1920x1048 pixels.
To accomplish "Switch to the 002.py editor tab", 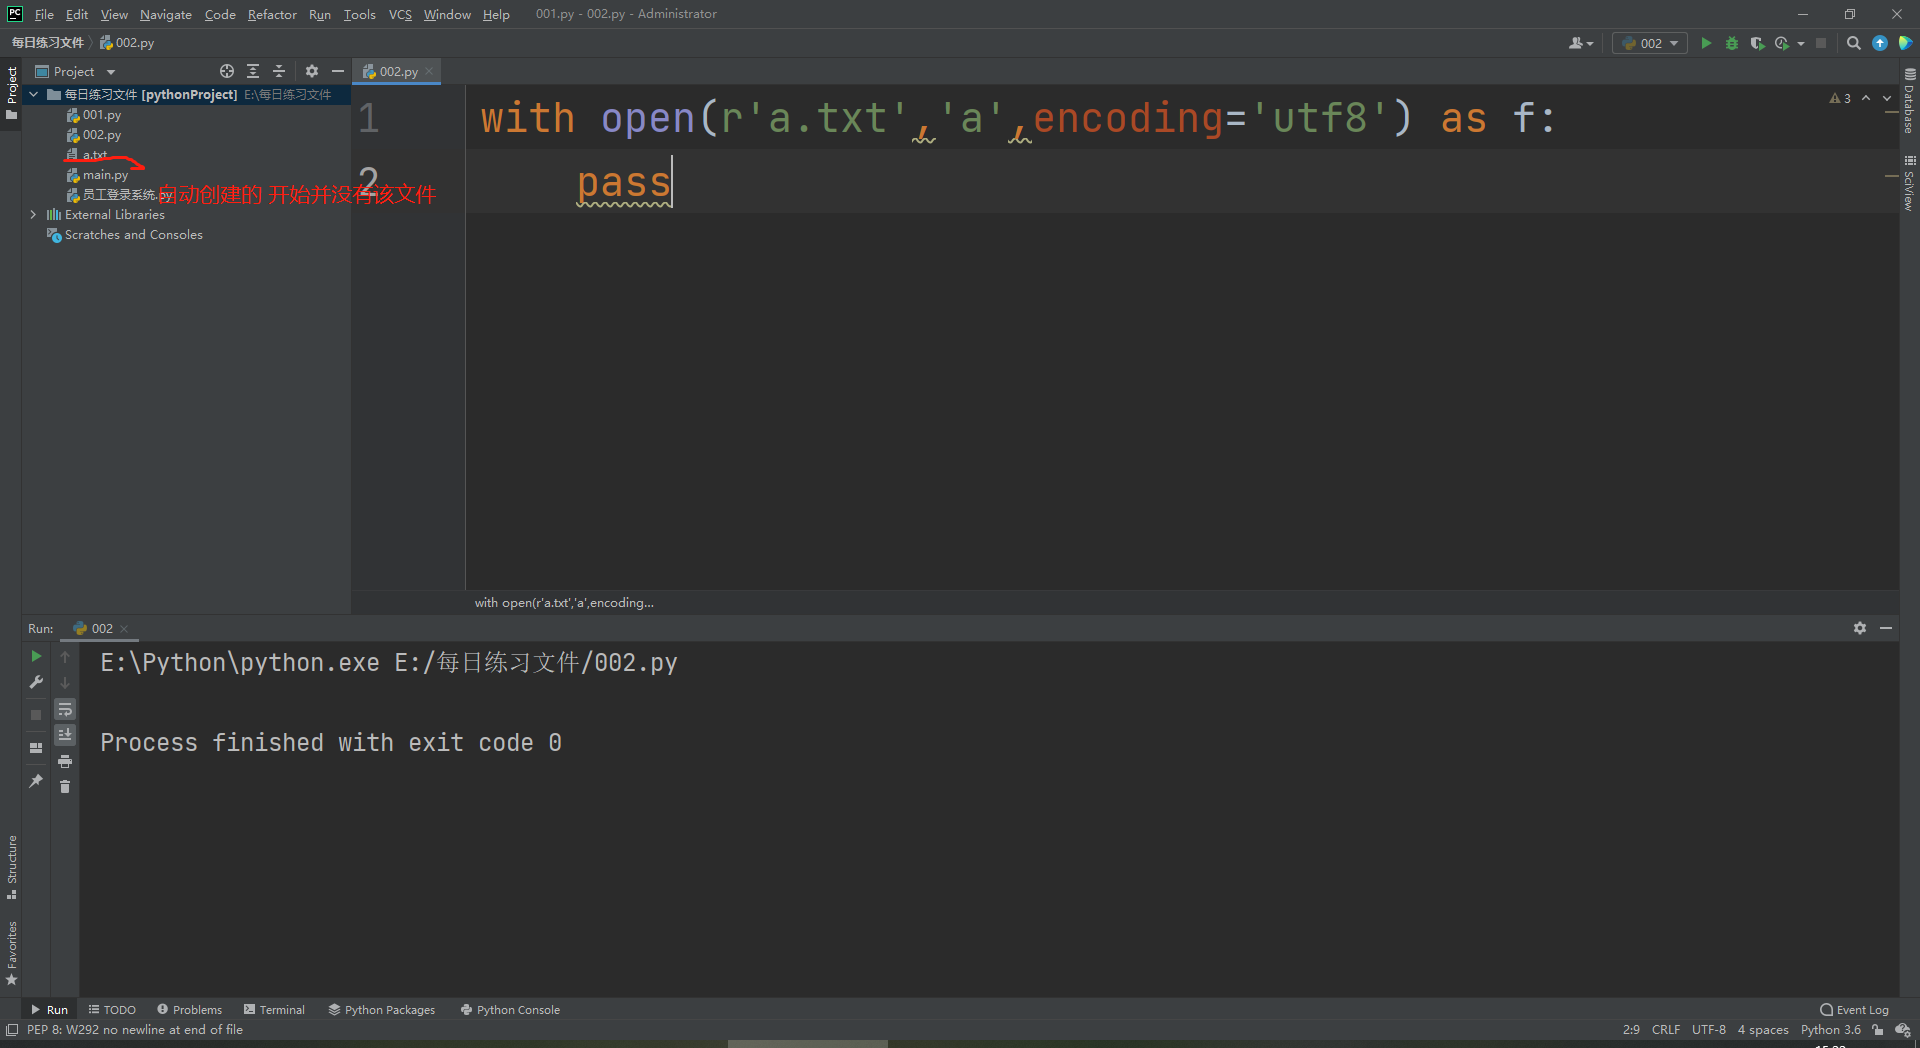I will [x=398, y=72].
